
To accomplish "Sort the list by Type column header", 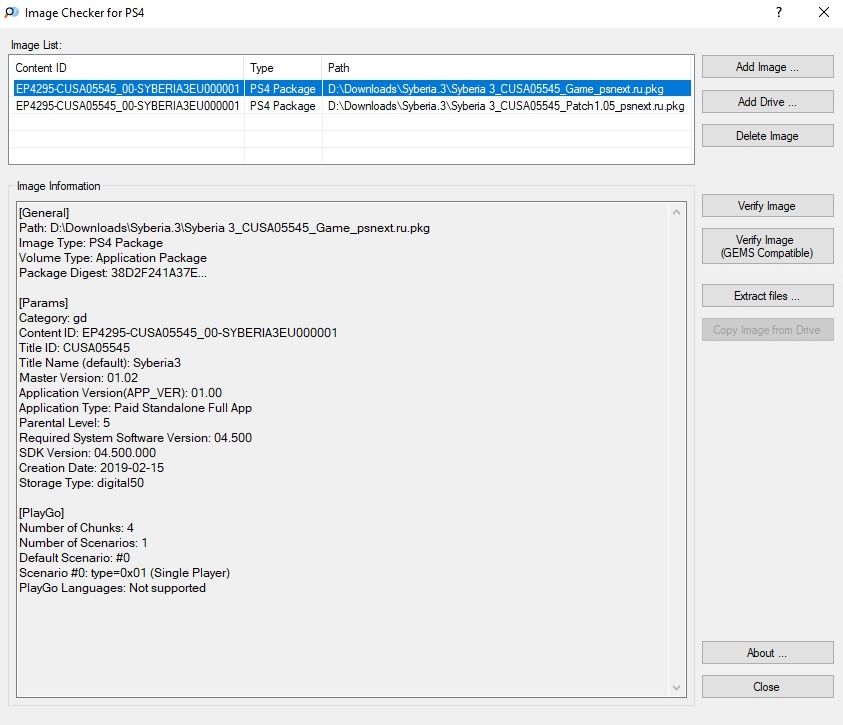I will click(283, 68).
